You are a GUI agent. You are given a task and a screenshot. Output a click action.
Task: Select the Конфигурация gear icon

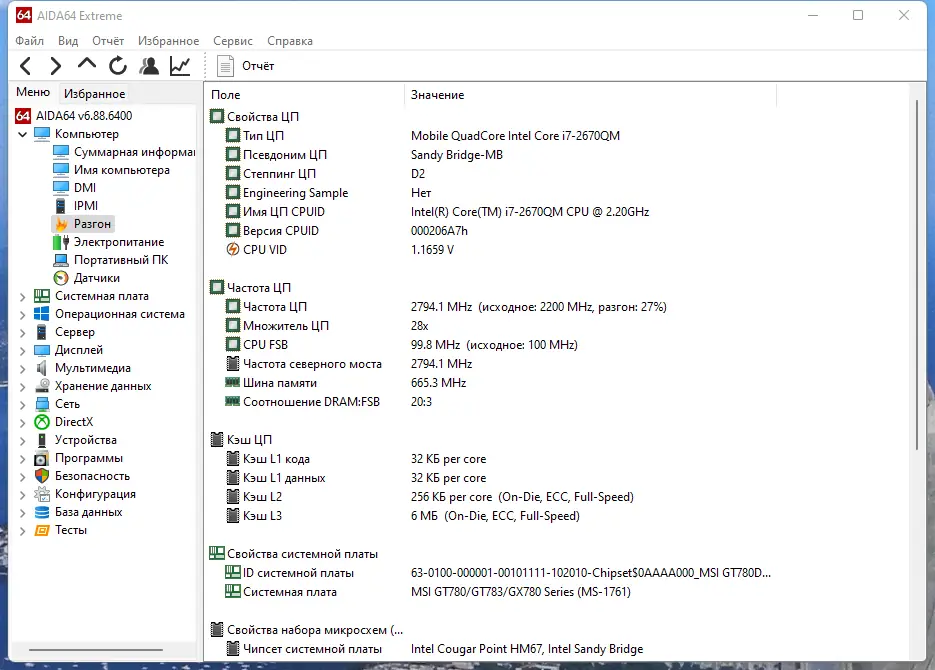point(42,494)
